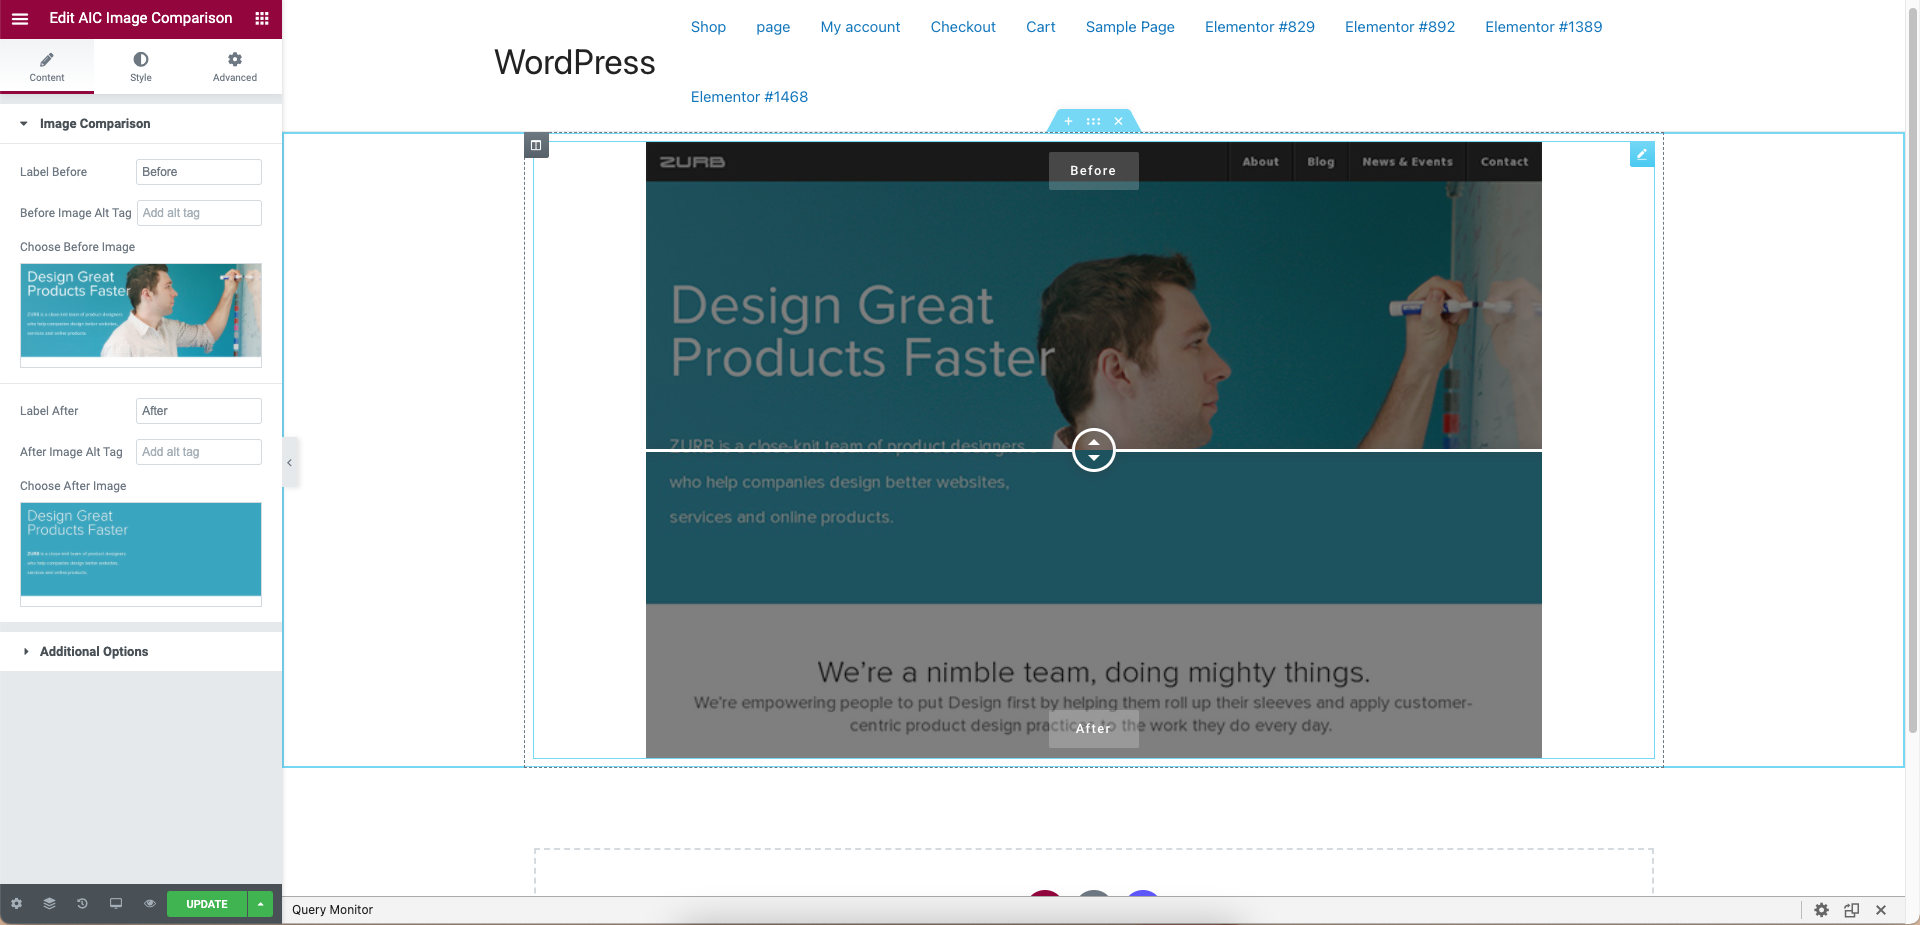Switch to the Content tab
Viewport: 1920px width, 925px height.
pos(47,66)
